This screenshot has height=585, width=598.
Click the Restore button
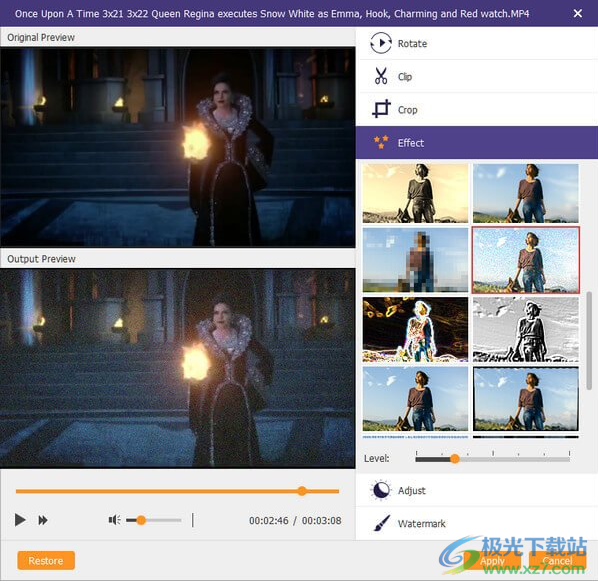(x=46, y=561)
